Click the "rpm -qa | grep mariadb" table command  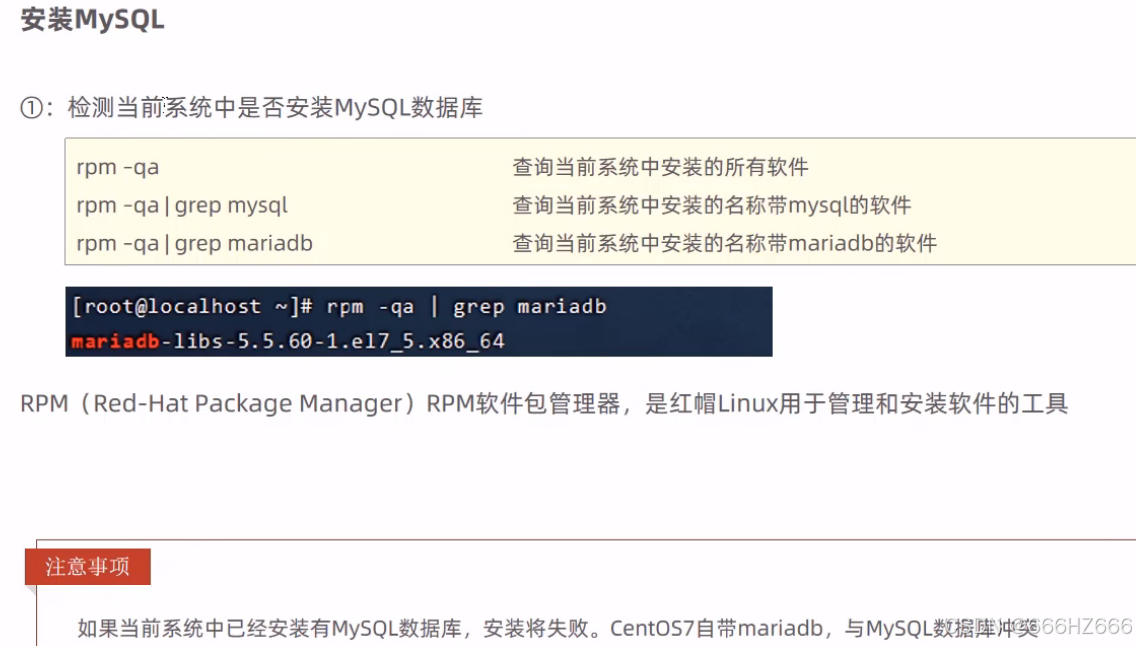(194, 243)
